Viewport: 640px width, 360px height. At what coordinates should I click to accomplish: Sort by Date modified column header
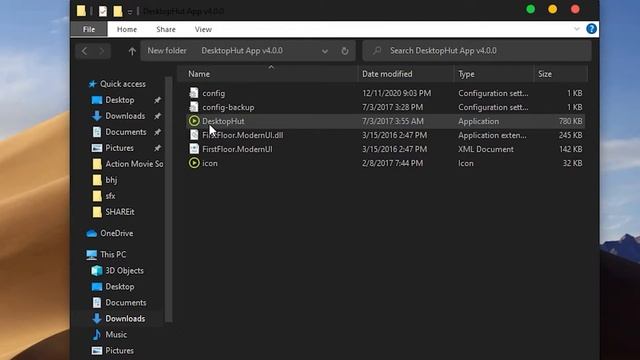click(x=387, y=74)
